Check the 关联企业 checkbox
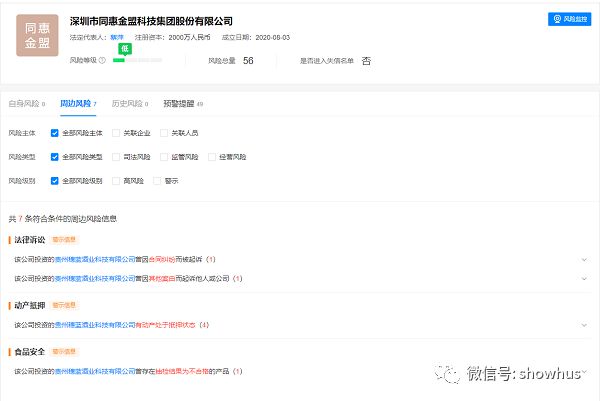The height and width of the screenshot is (401, 600). [x=116, y=133]
